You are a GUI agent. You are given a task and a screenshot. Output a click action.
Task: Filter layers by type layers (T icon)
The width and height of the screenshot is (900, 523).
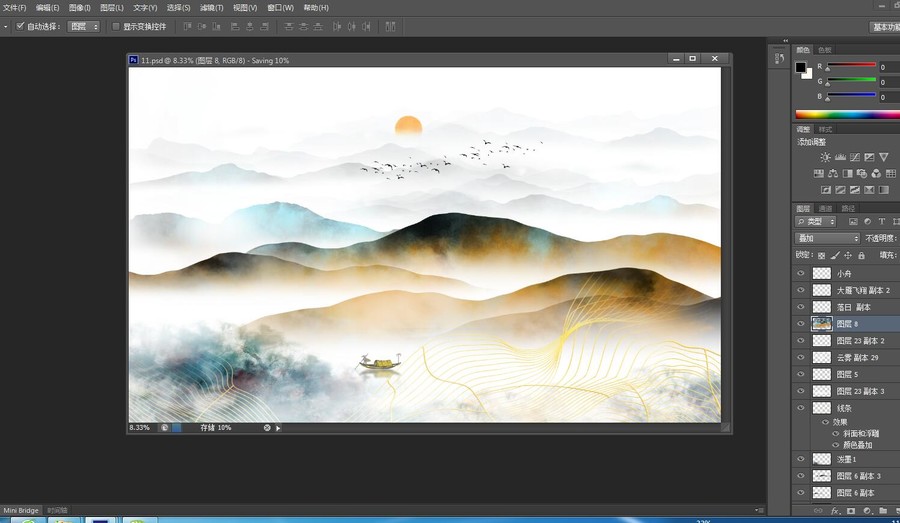[x=882, y=222]
